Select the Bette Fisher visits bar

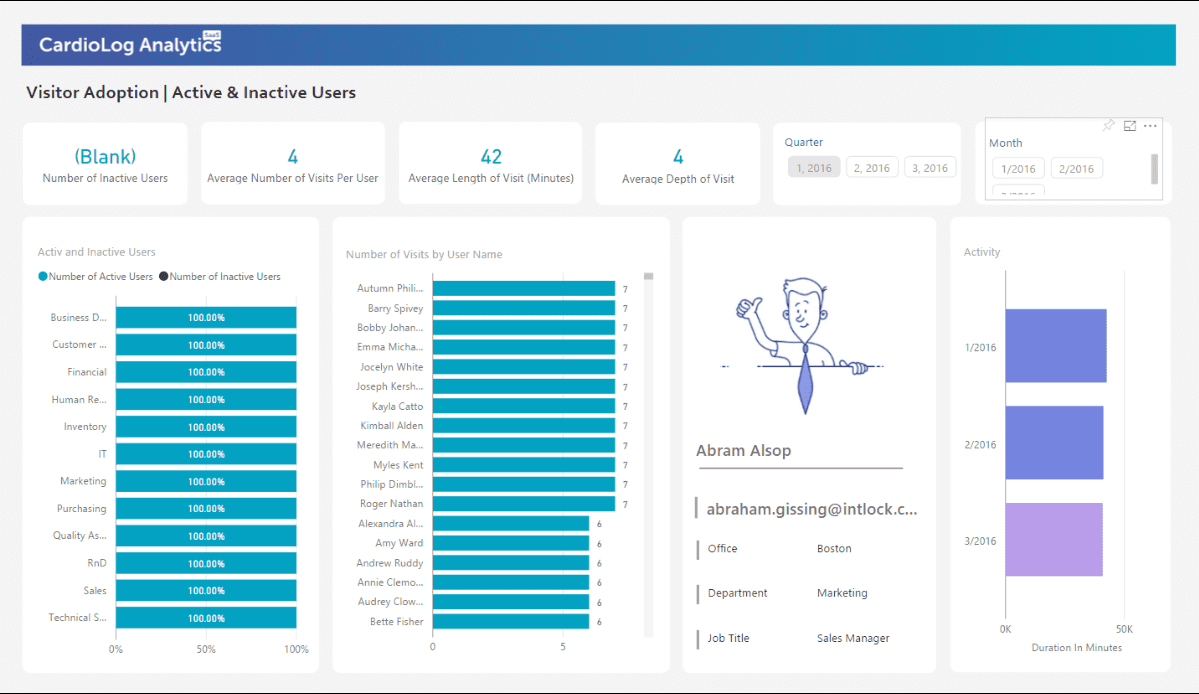tap(511, 621)
